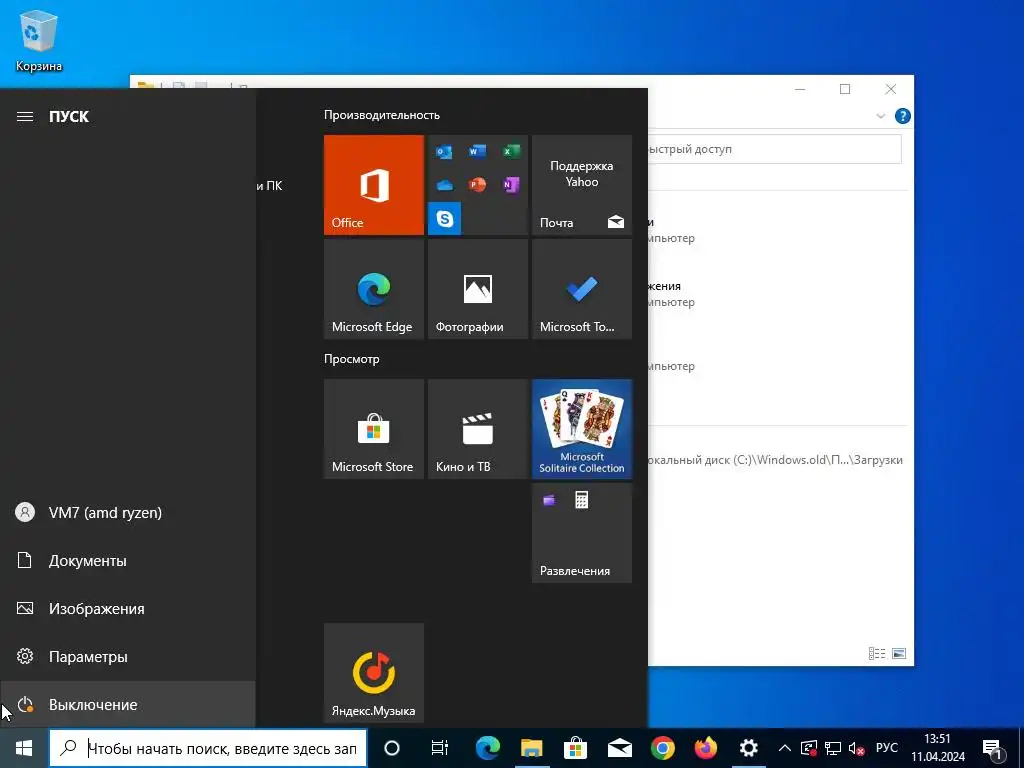Screen dimensions: 1024x768
Task: Open the Microsoft To Do tile
Action: pyautogui.click(x=582, y=289)
